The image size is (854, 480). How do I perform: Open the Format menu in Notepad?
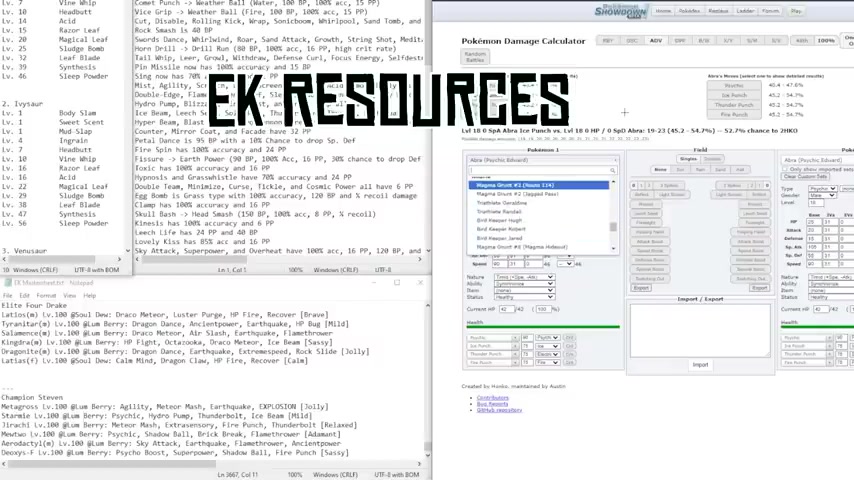pos(45,296)
